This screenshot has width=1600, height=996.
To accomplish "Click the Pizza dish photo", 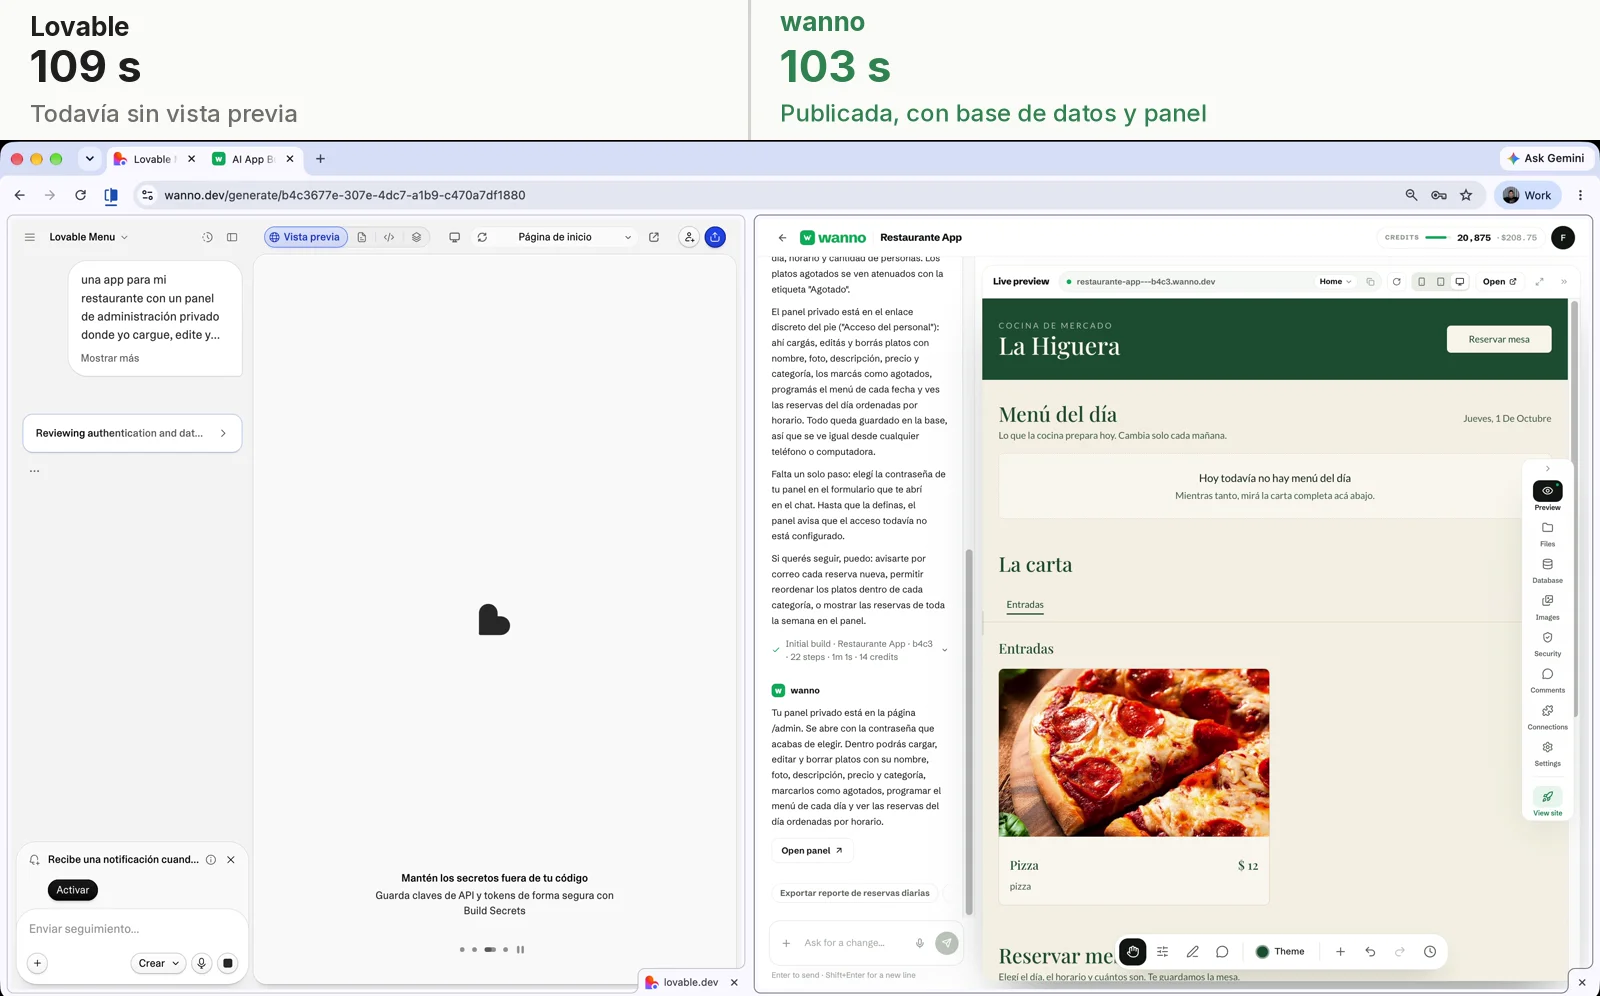I will point(1134,753).
